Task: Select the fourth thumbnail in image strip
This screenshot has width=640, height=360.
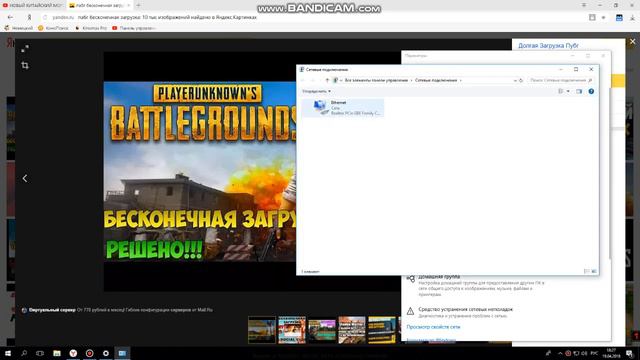Action: [x=352, y=329]
